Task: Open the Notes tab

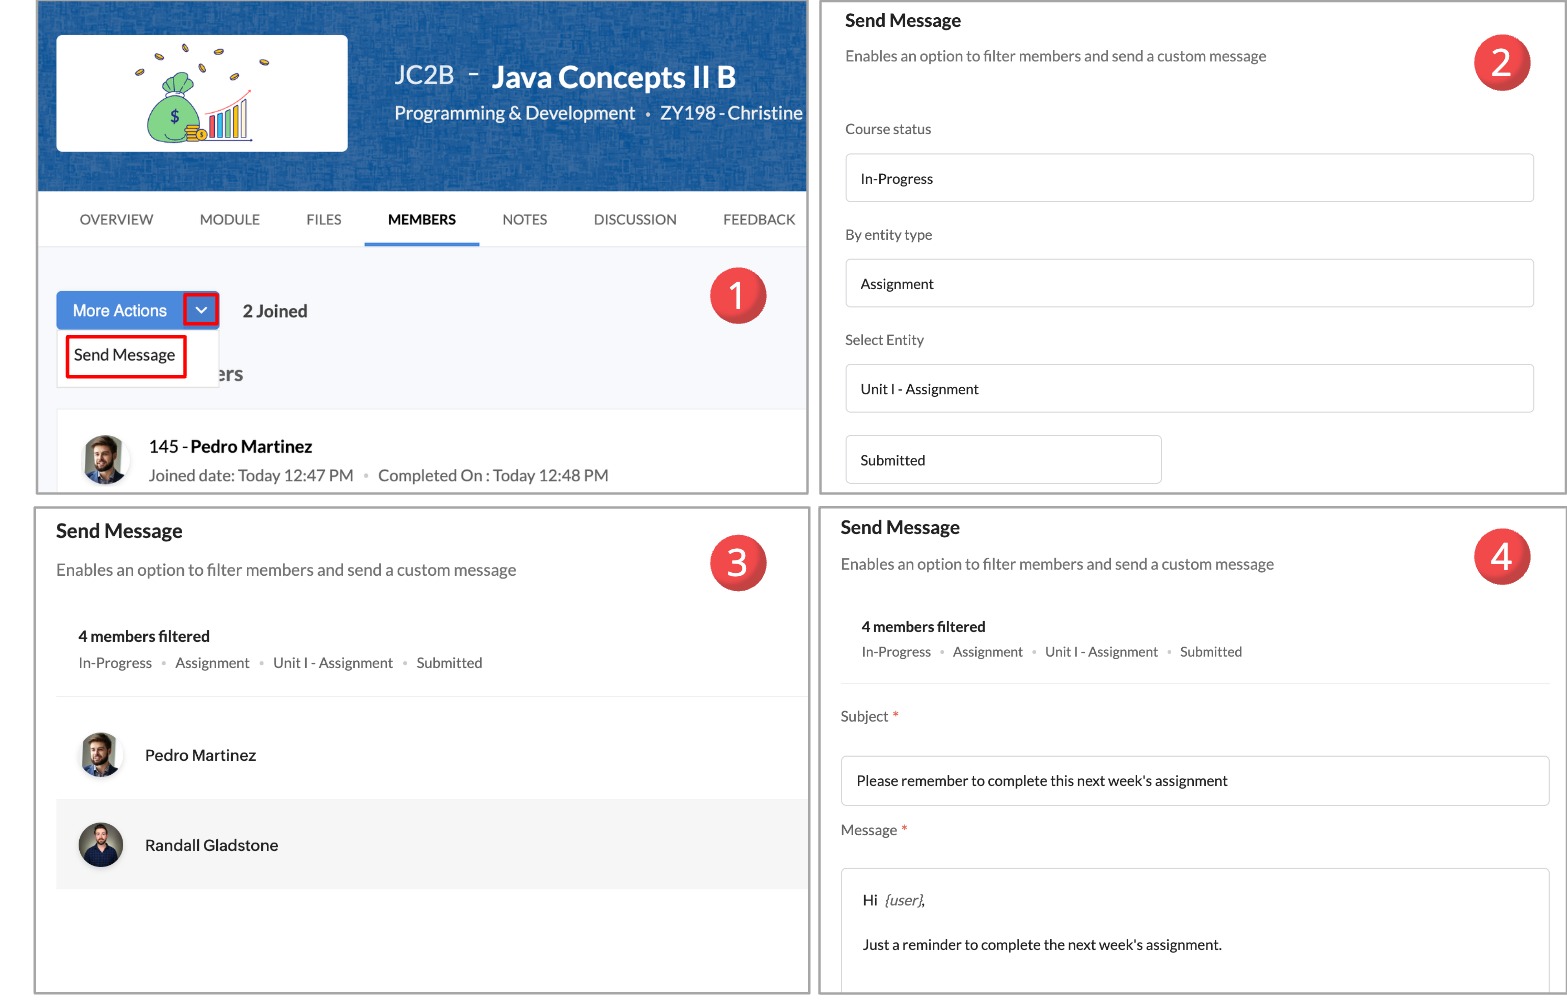Action: click(x=524, y=219)
